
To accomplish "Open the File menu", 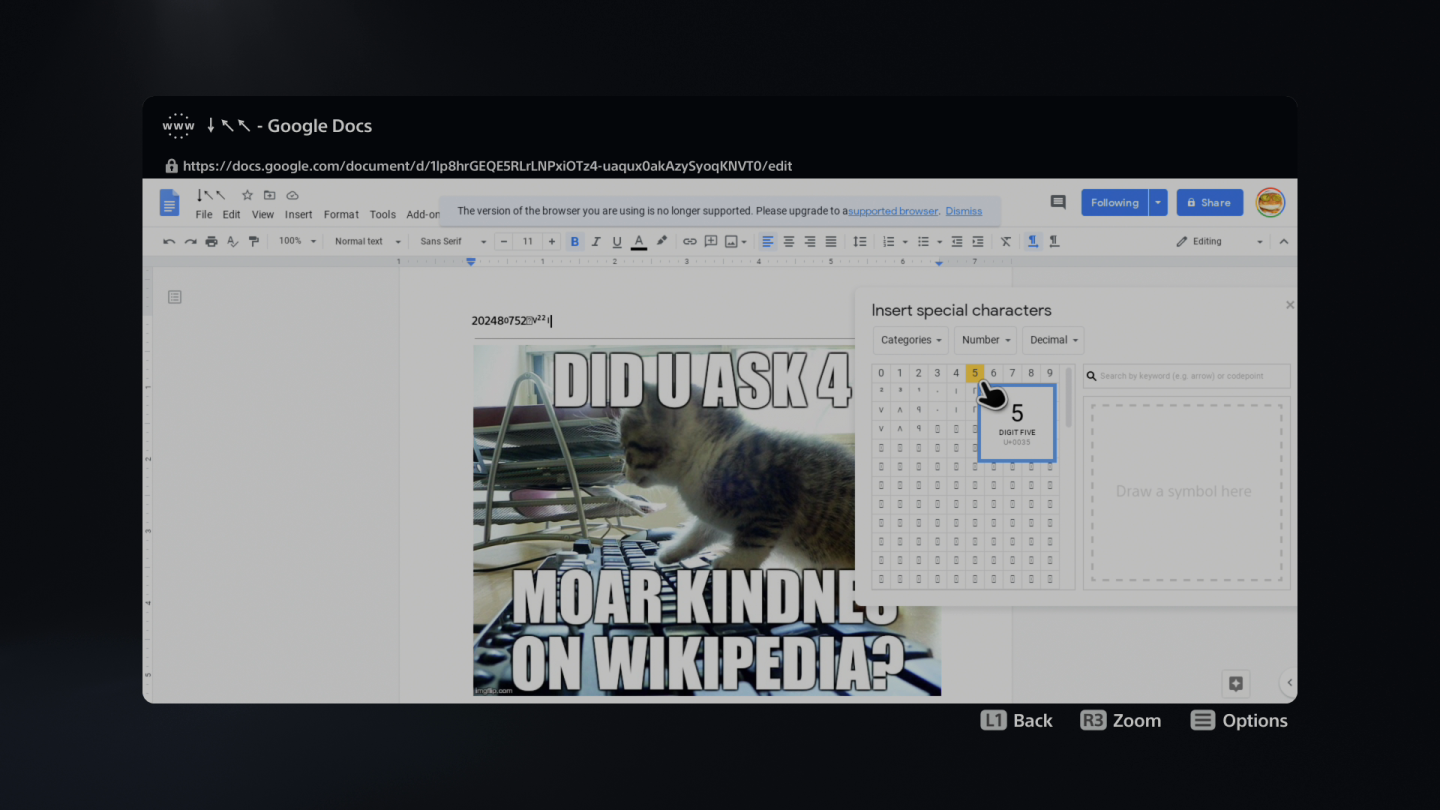I will pyautogui.click(x=204, y=214).
